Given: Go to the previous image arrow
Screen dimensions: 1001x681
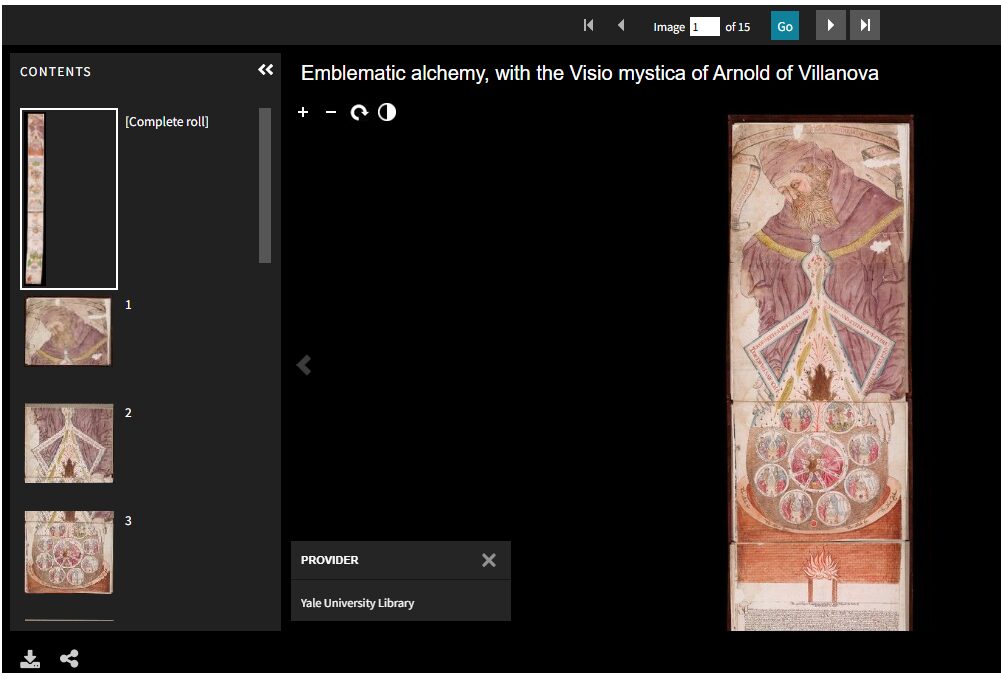Looking at the screenshot, I should [x=621, y=26].
